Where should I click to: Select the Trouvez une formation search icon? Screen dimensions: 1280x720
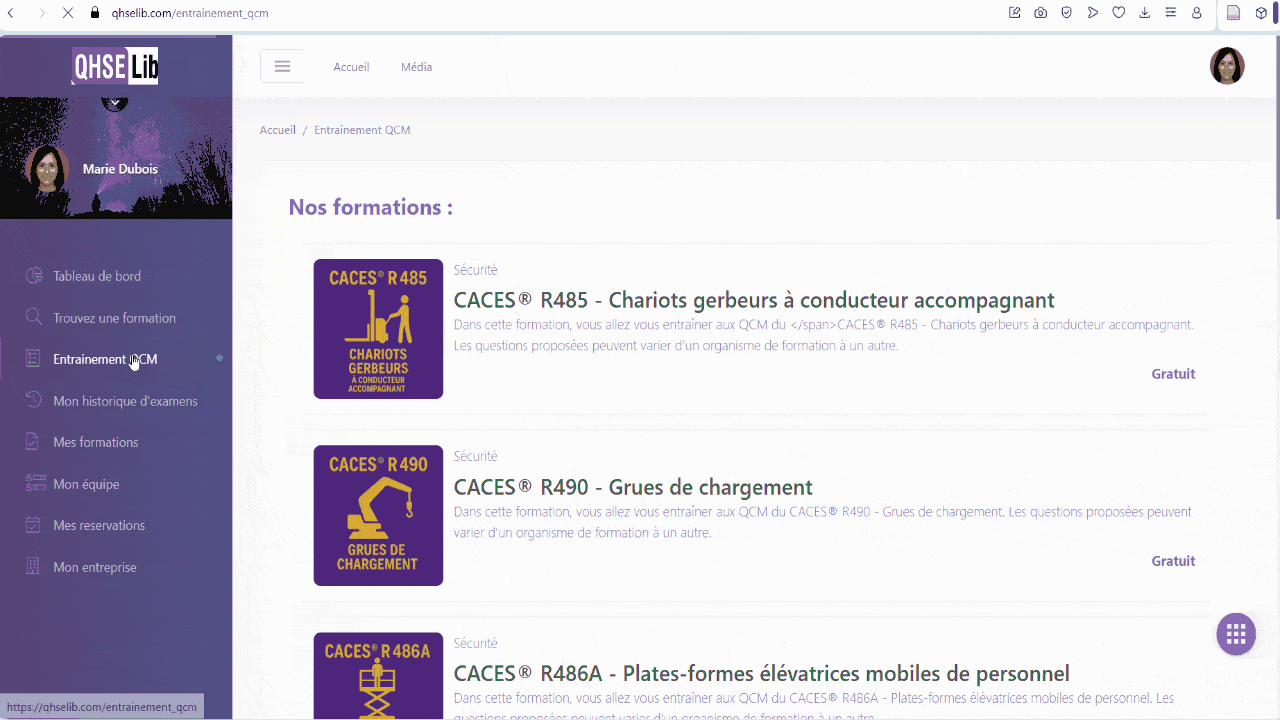pos(31,317)
